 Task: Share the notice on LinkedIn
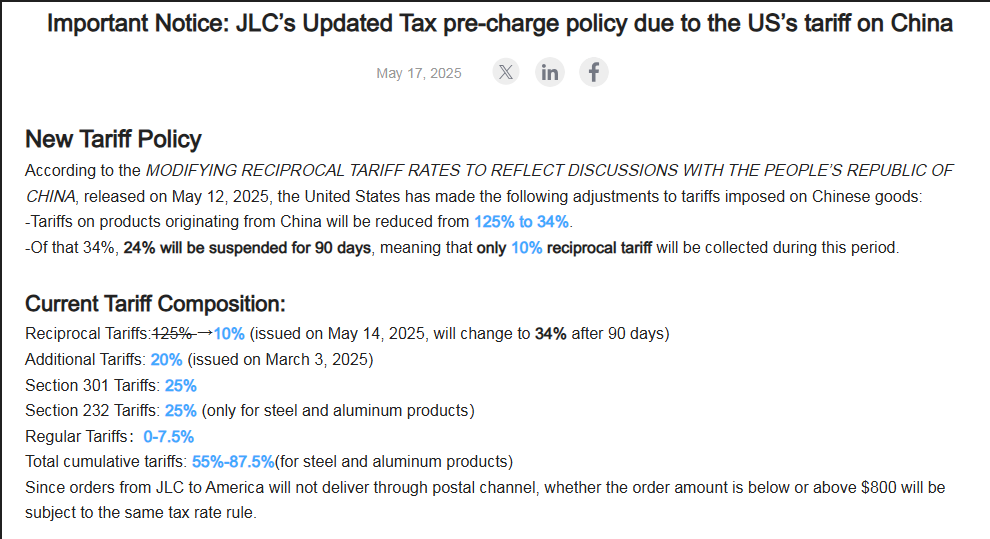(x=550, y=72)
